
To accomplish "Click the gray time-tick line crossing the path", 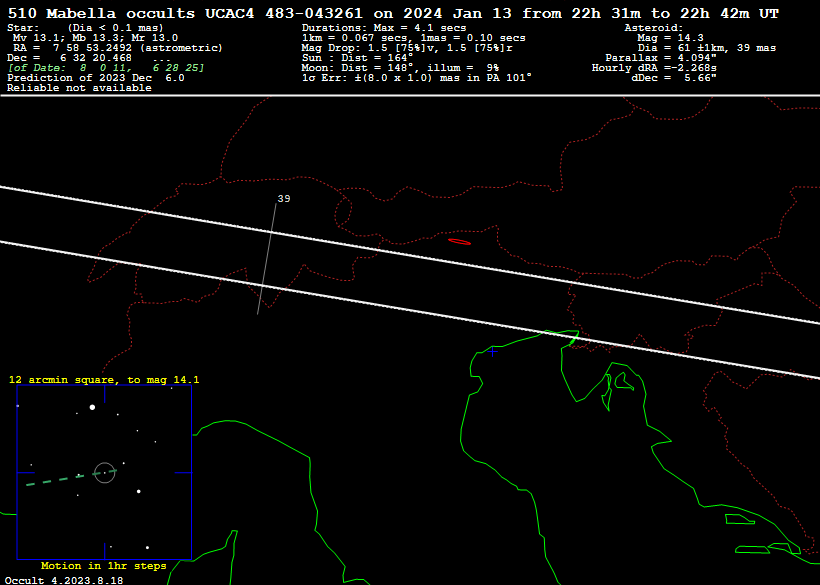I will pyautogui.click(x=267, y=259).
